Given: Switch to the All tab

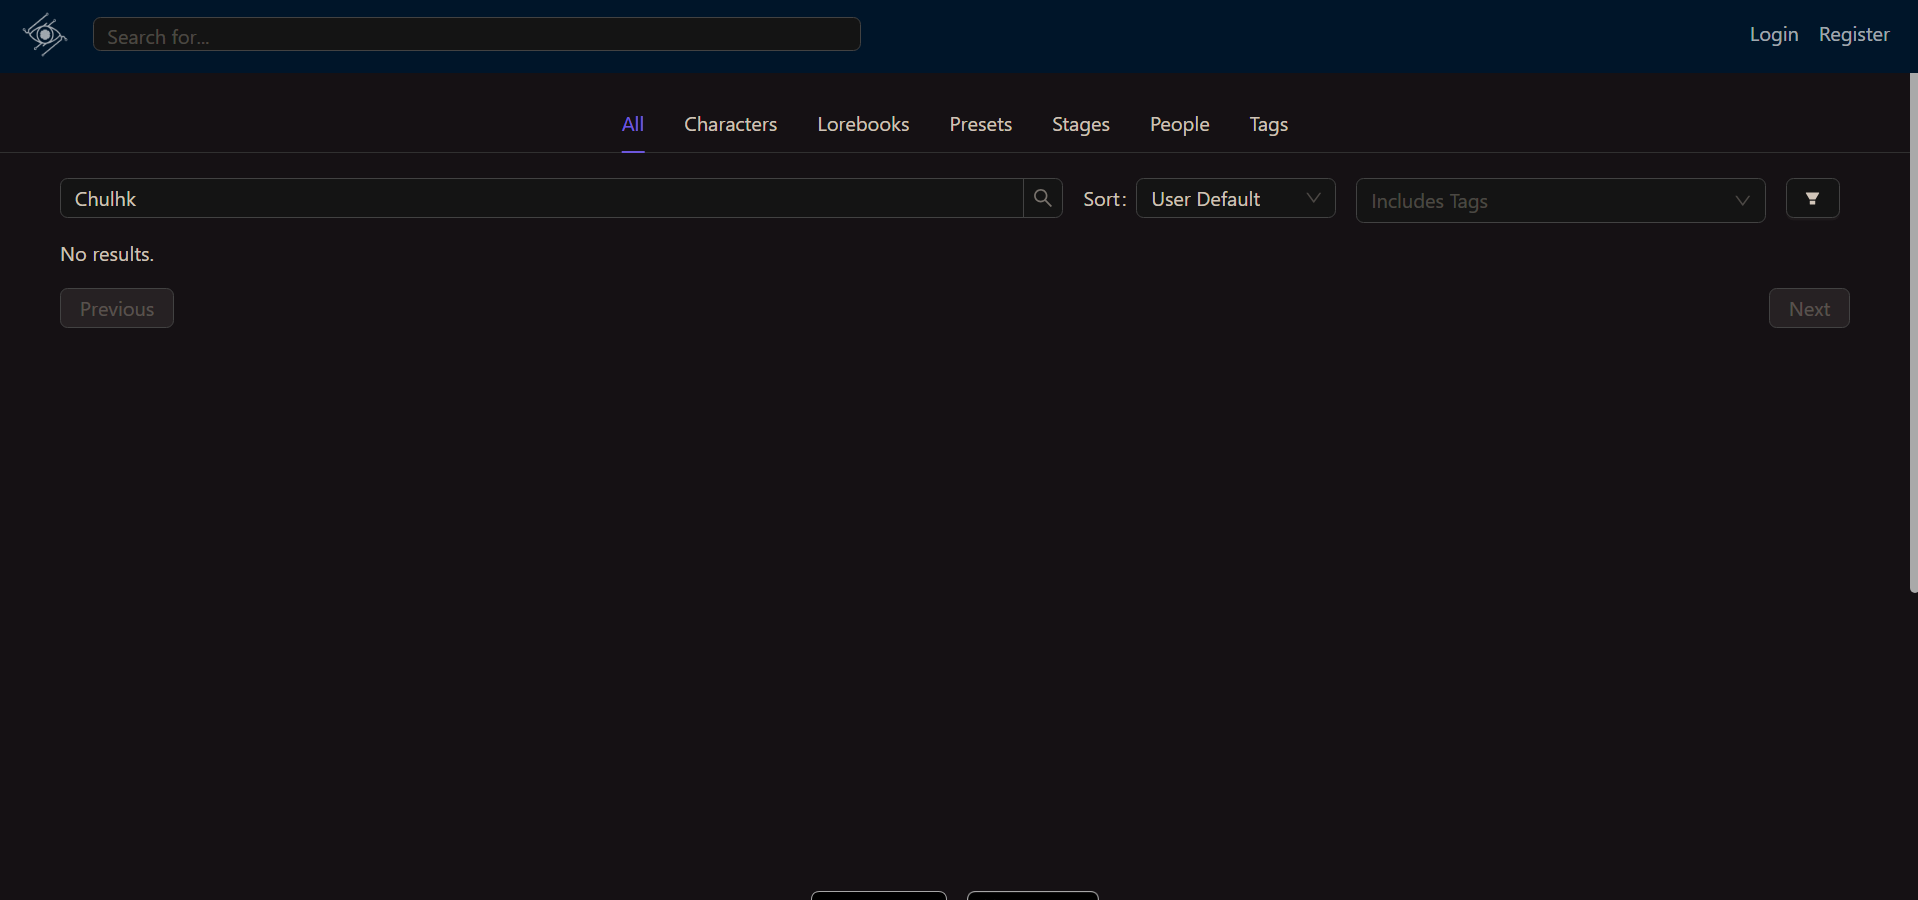Looking at the screenshot, I should tap(633, 124).
